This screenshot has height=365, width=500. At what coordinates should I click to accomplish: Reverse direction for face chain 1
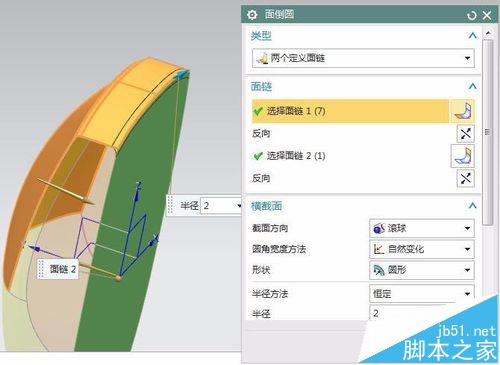pos(465,134)
